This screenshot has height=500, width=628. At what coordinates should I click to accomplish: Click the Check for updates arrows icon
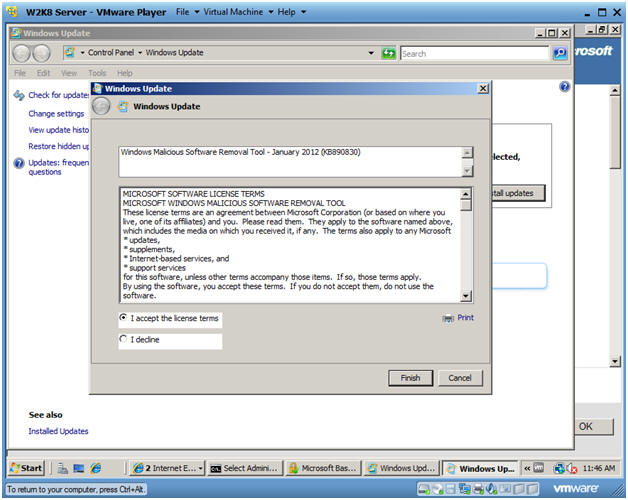(x=19, y=95)
